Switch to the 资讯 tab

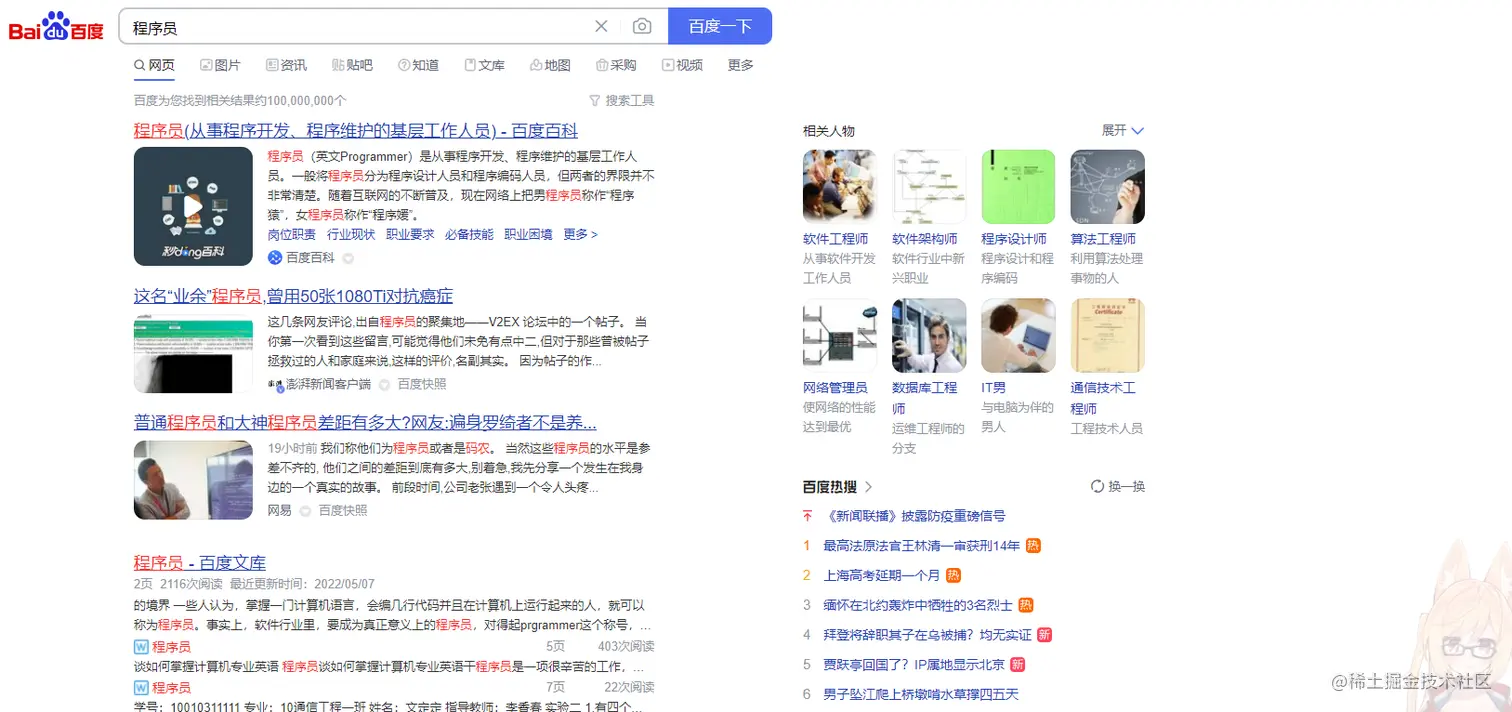pos(286,65)
